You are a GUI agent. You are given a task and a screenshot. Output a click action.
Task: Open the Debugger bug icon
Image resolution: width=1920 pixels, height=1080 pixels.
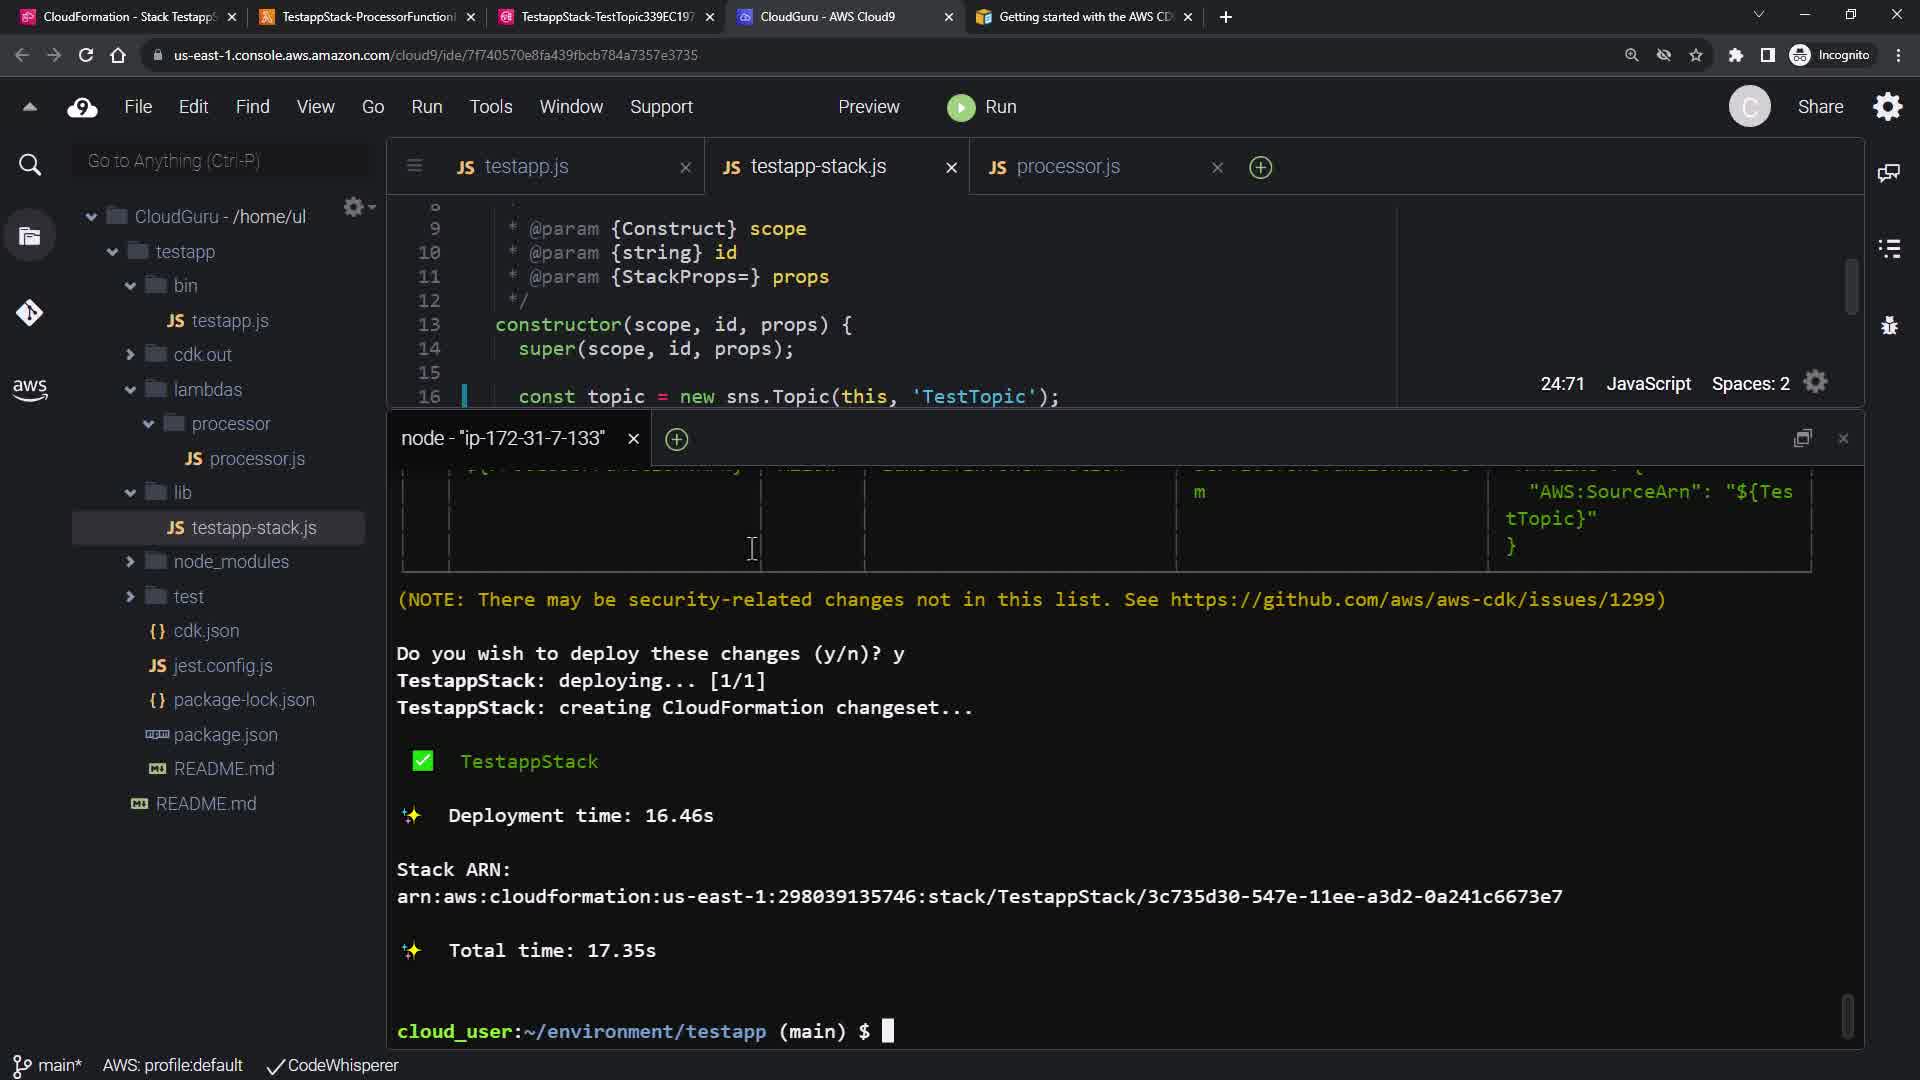point(1888,326)
